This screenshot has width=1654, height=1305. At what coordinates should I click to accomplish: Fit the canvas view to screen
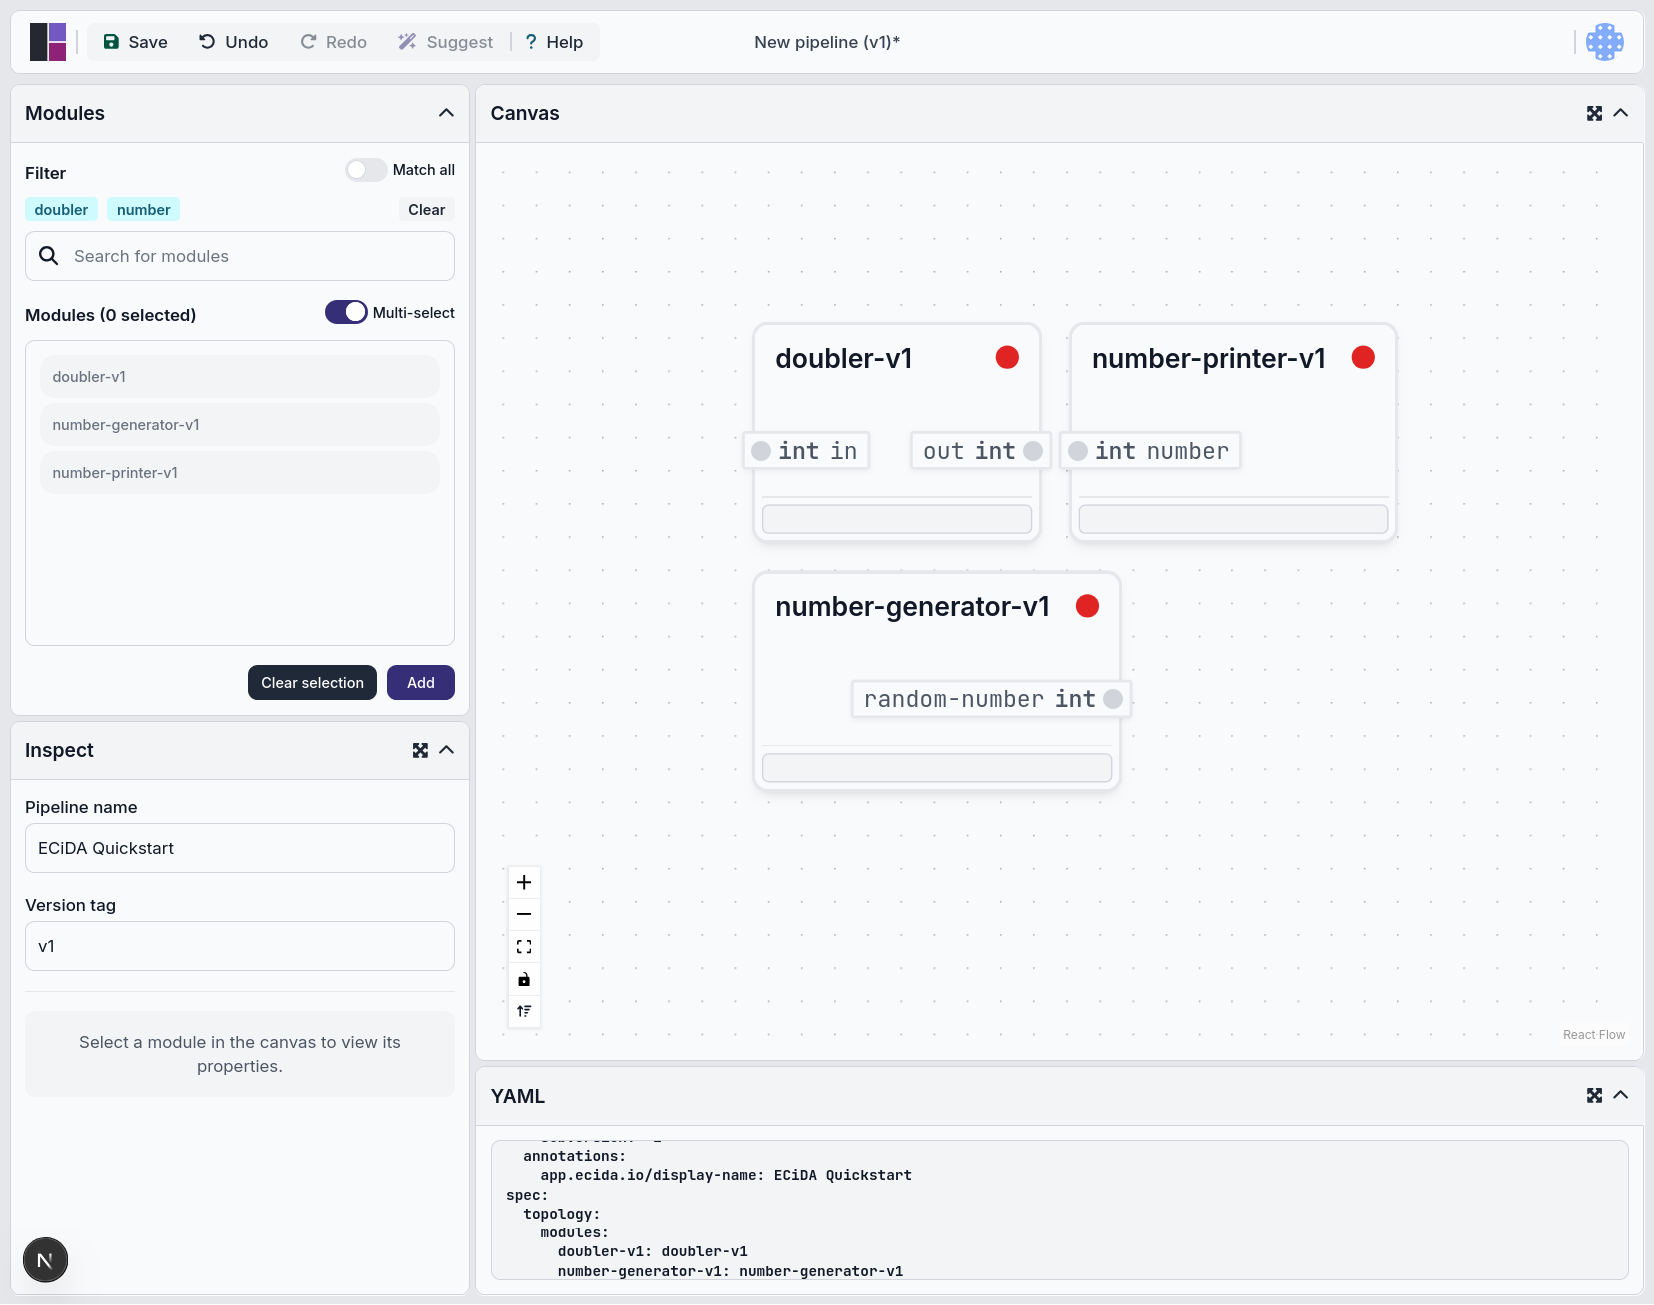(x=524, y=947)
